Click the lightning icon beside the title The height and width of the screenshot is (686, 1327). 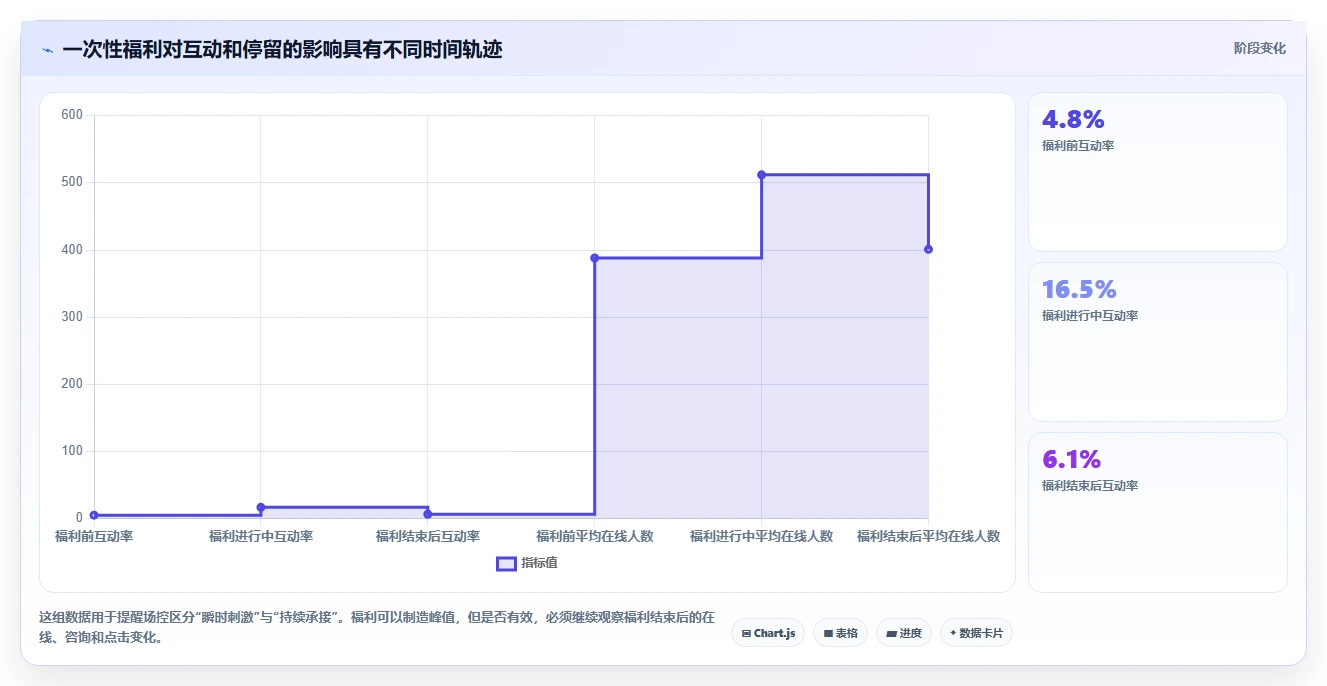[47, 50]
